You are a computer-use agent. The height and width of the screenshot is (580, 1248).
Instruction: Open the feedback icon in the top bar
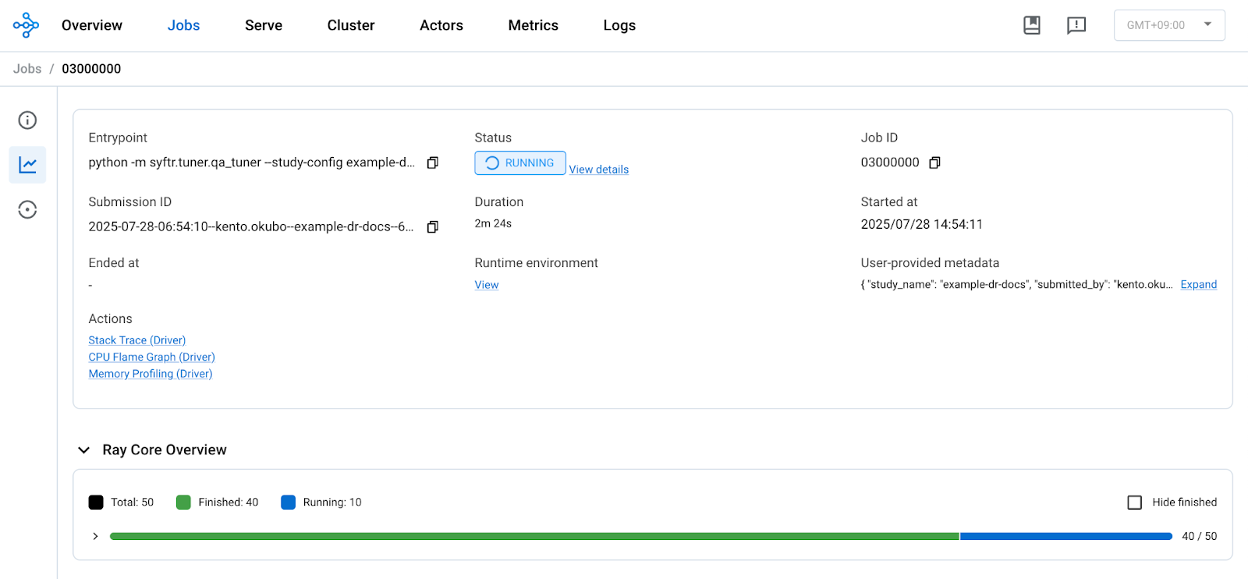pos(1076,25)
